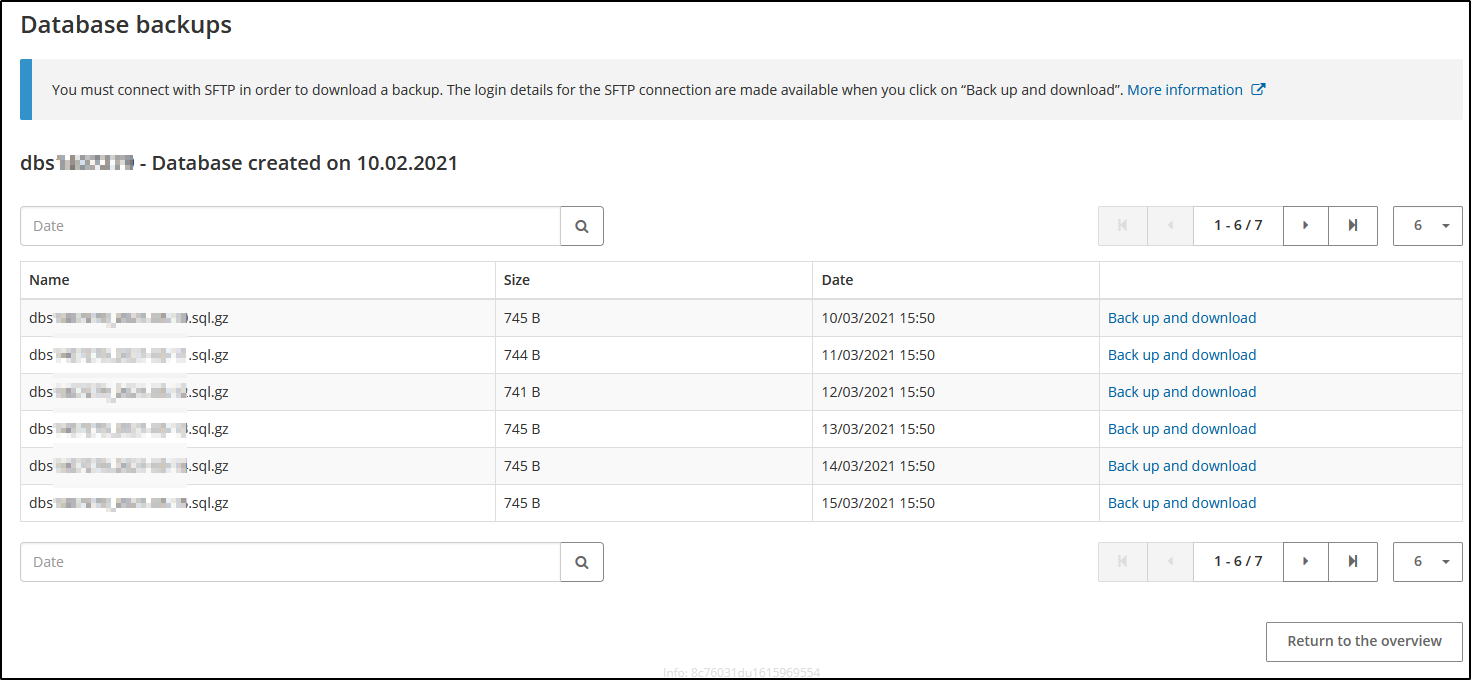Click previous page arrow in bottom pagination
This screenshot has height=680, width=1471.
pyautogui.click(x=1170, y=562)
